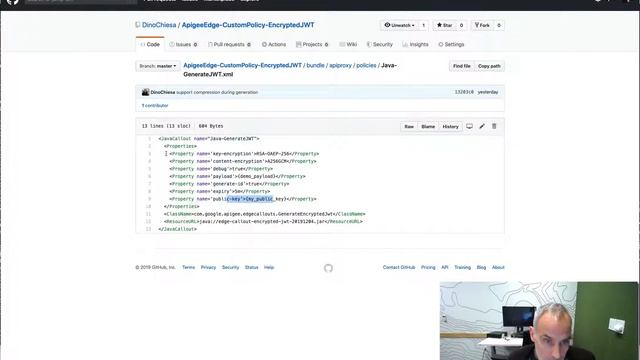640x360 pixels.
Task: Open Contact GitHub link
Action: coord(399,267)
